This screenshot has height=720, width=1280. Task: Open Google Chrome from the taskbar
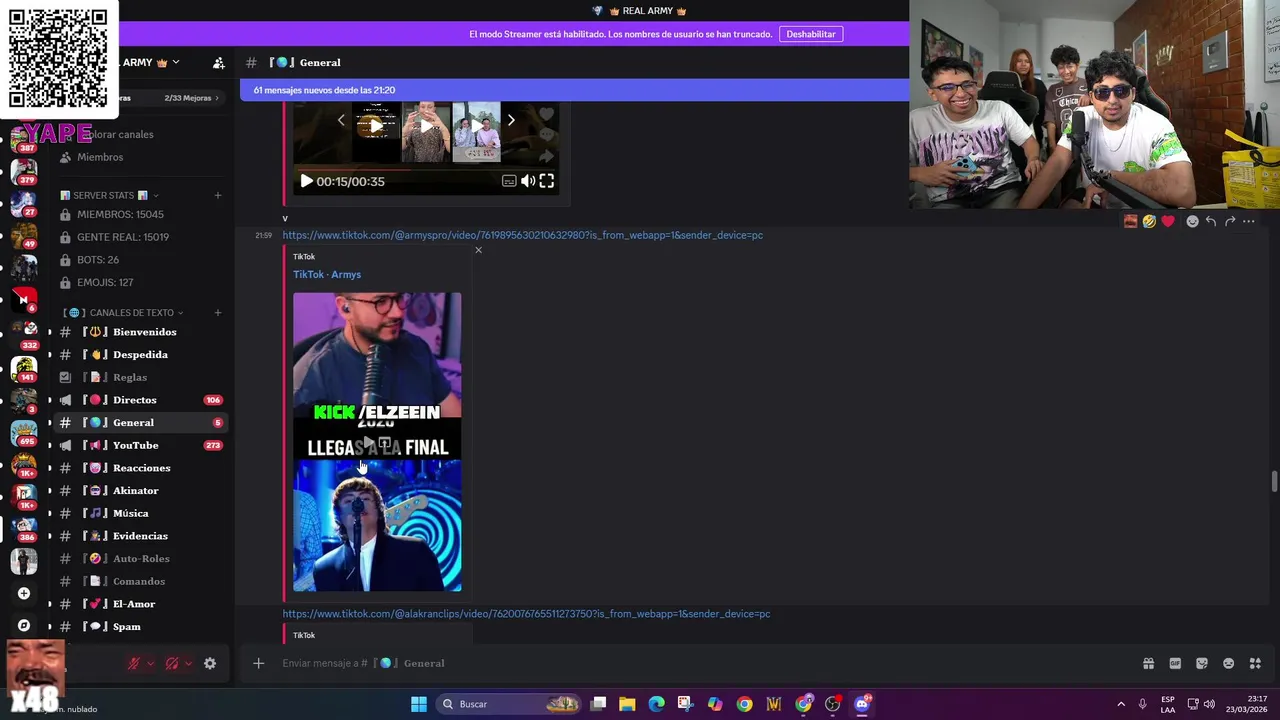(x=744, y=704)
